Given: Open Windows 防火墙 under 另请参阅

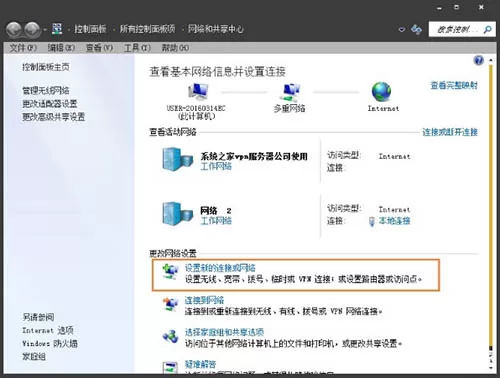Looking at the screenshot, I should coord(50,343).
